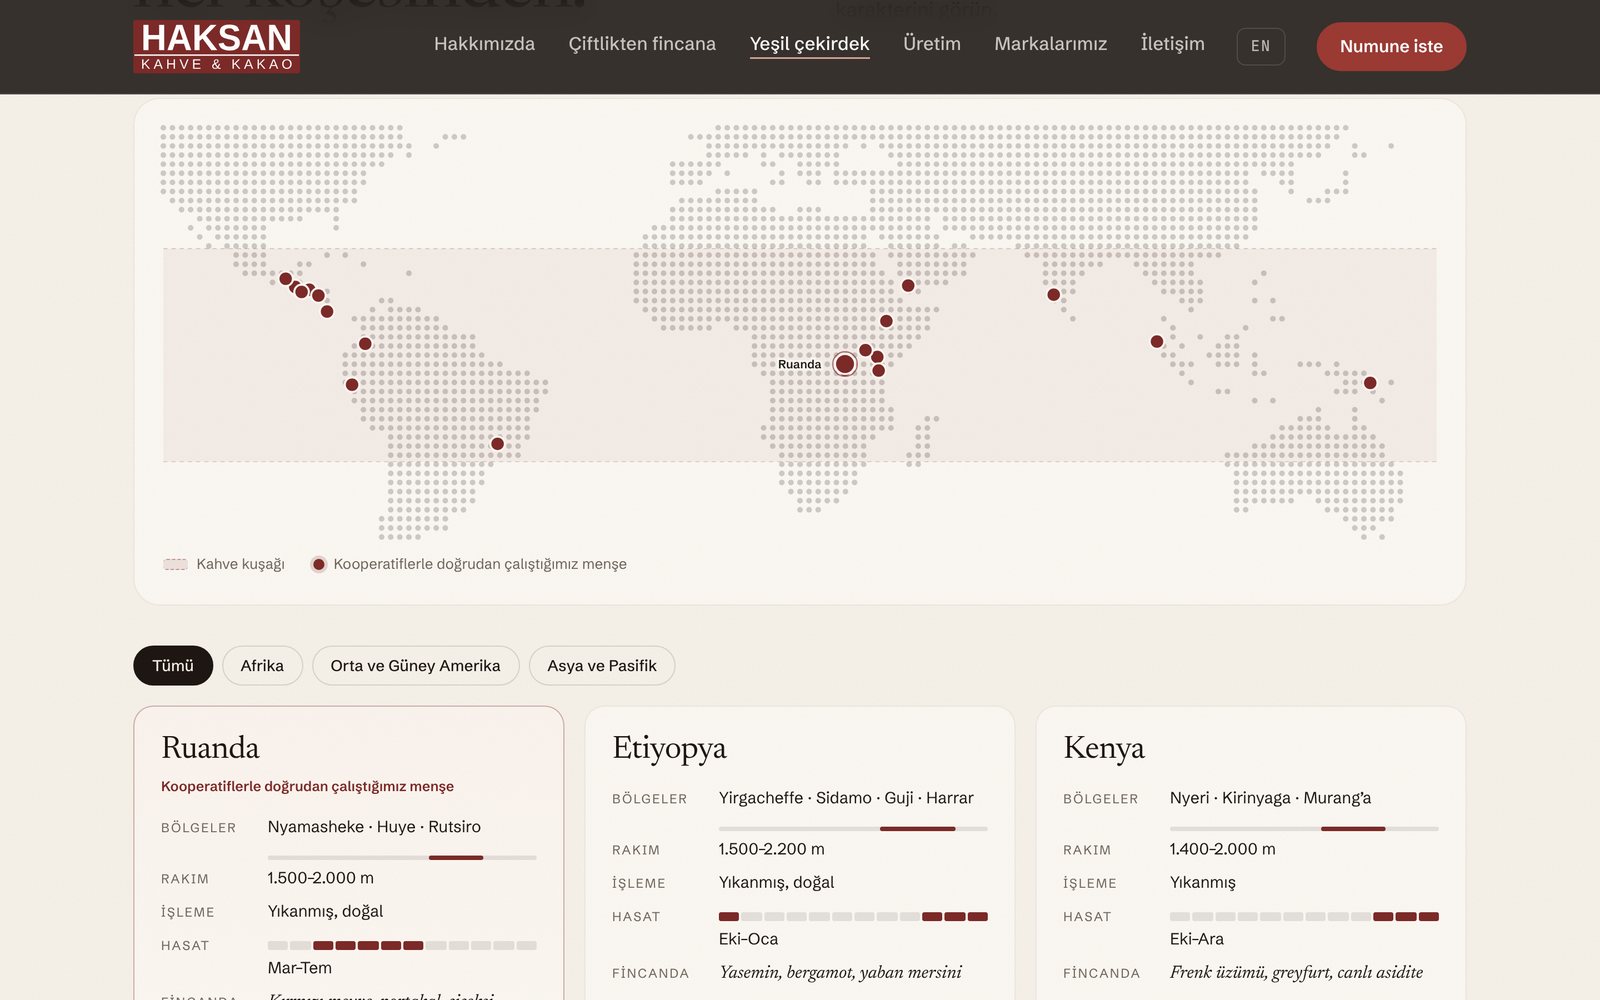The image size is (1600, 1000).
Task: Open the Ruanda origin card heading
Action: pos(210,748)
